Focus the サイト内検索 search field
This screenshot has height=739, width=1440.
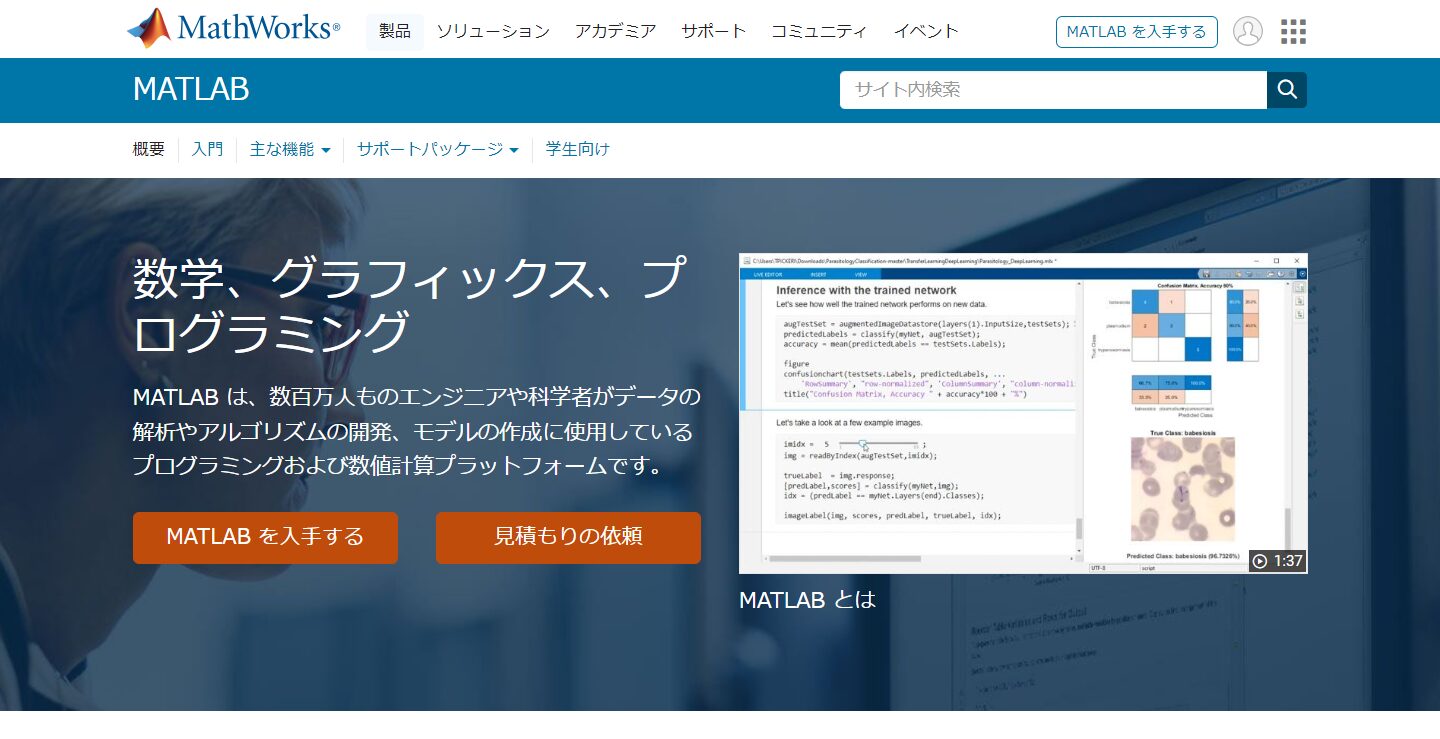point(1052,90)
